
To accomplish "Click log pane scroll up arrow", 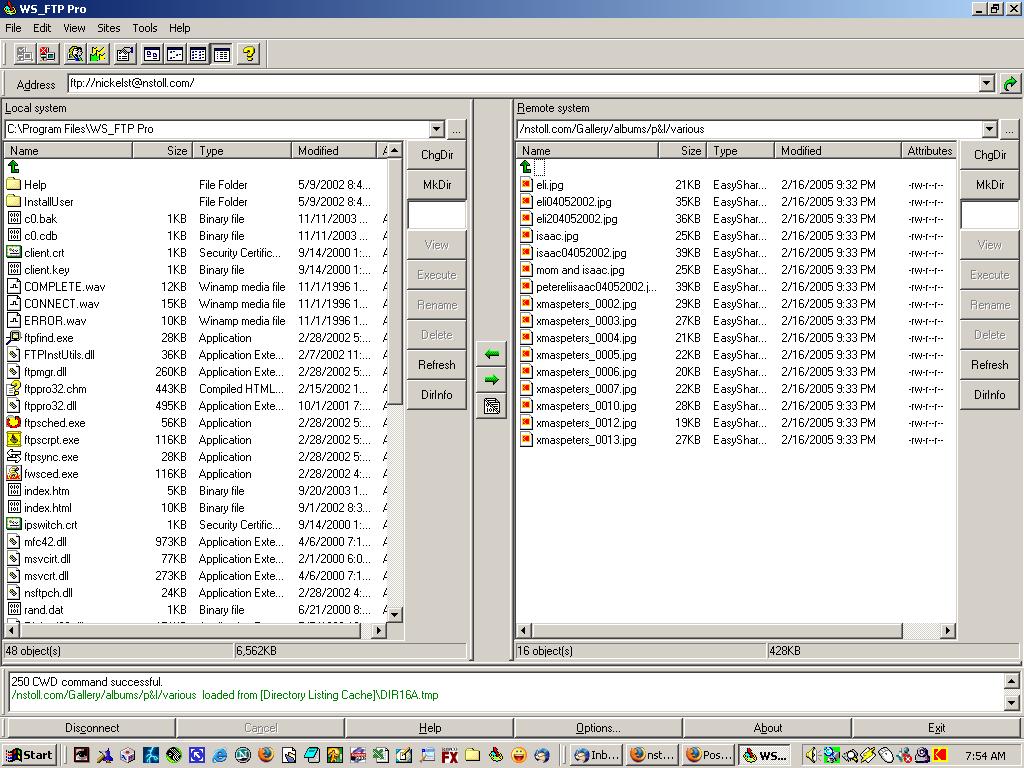I will point(1012,681).
